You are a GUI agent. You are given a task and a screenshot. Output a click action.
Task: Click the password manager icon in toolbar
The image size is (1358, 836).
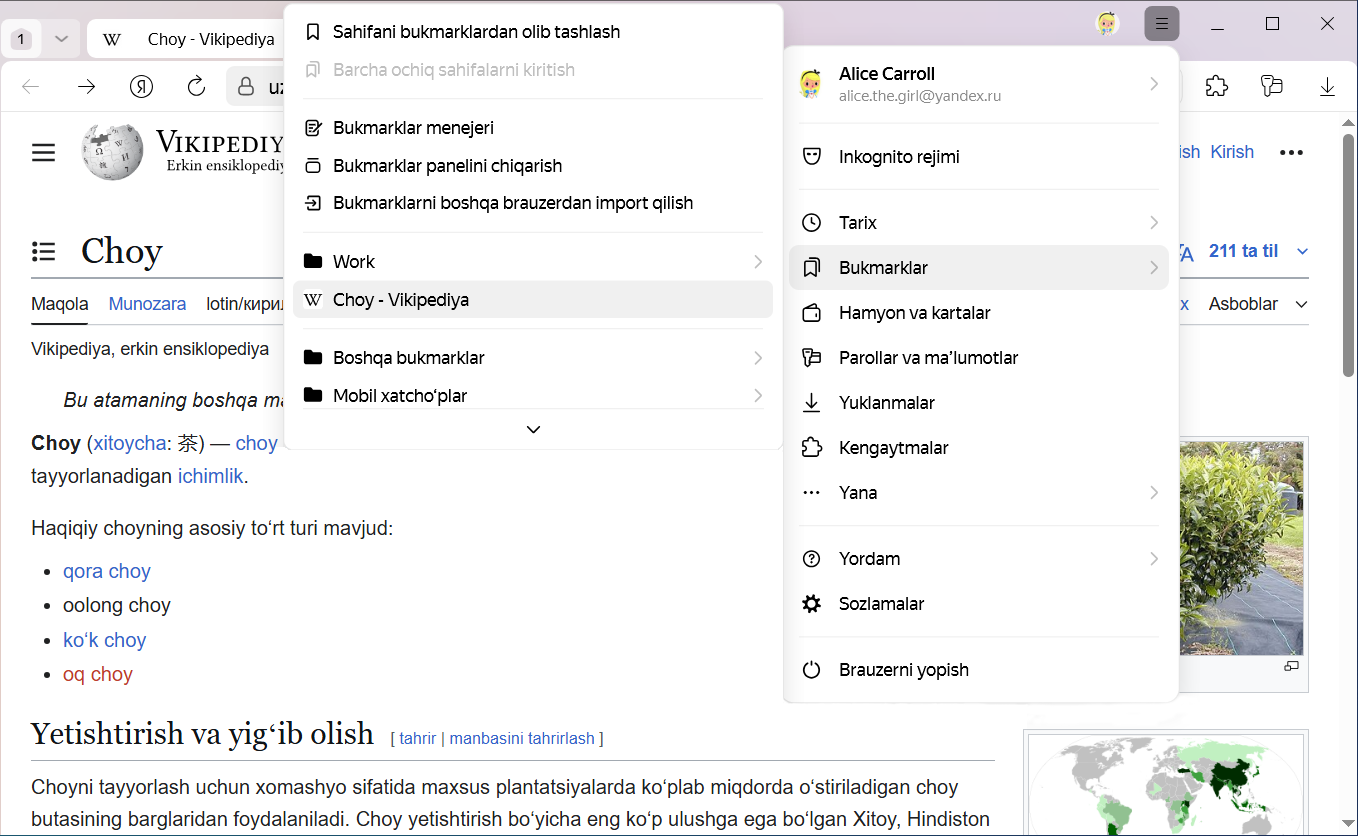1271,87
